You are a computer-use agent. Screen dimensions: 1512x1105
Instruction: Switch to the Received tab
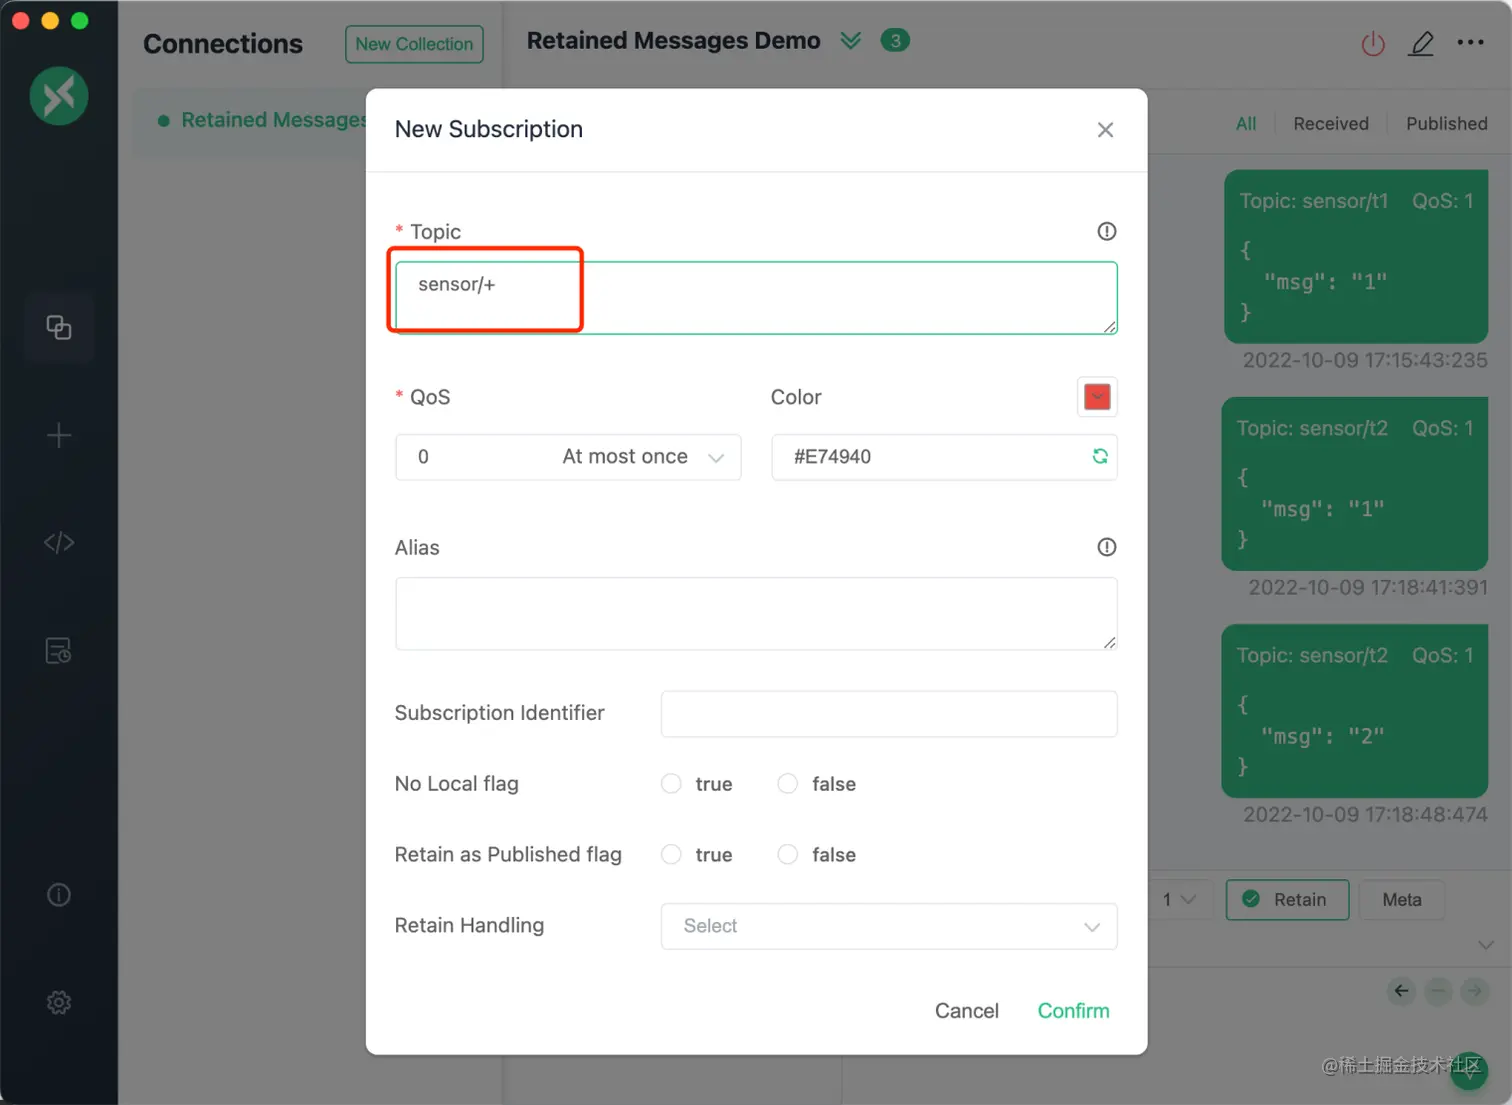point(1331,124)
